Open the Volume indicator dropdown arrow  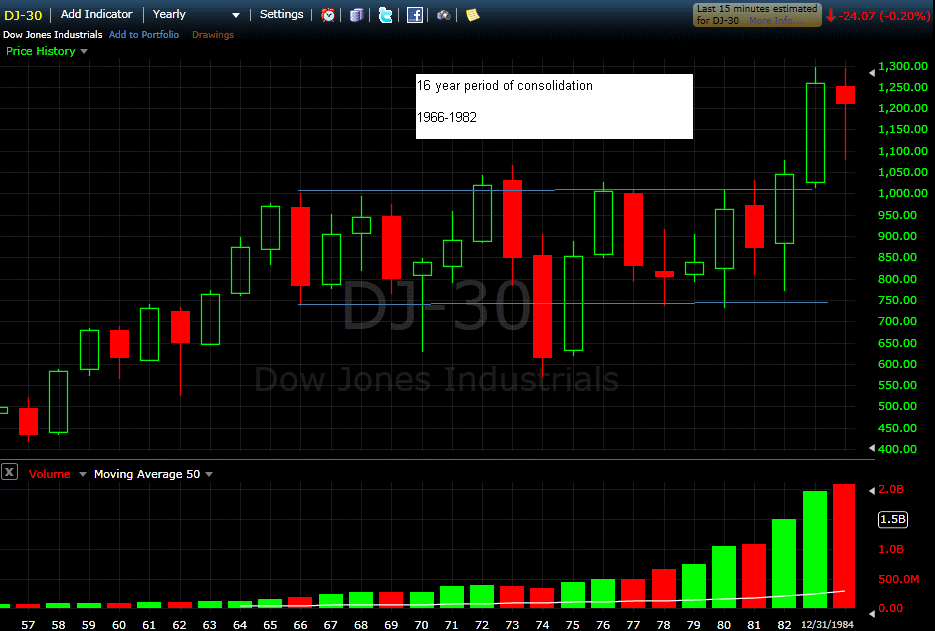(83, 474)
